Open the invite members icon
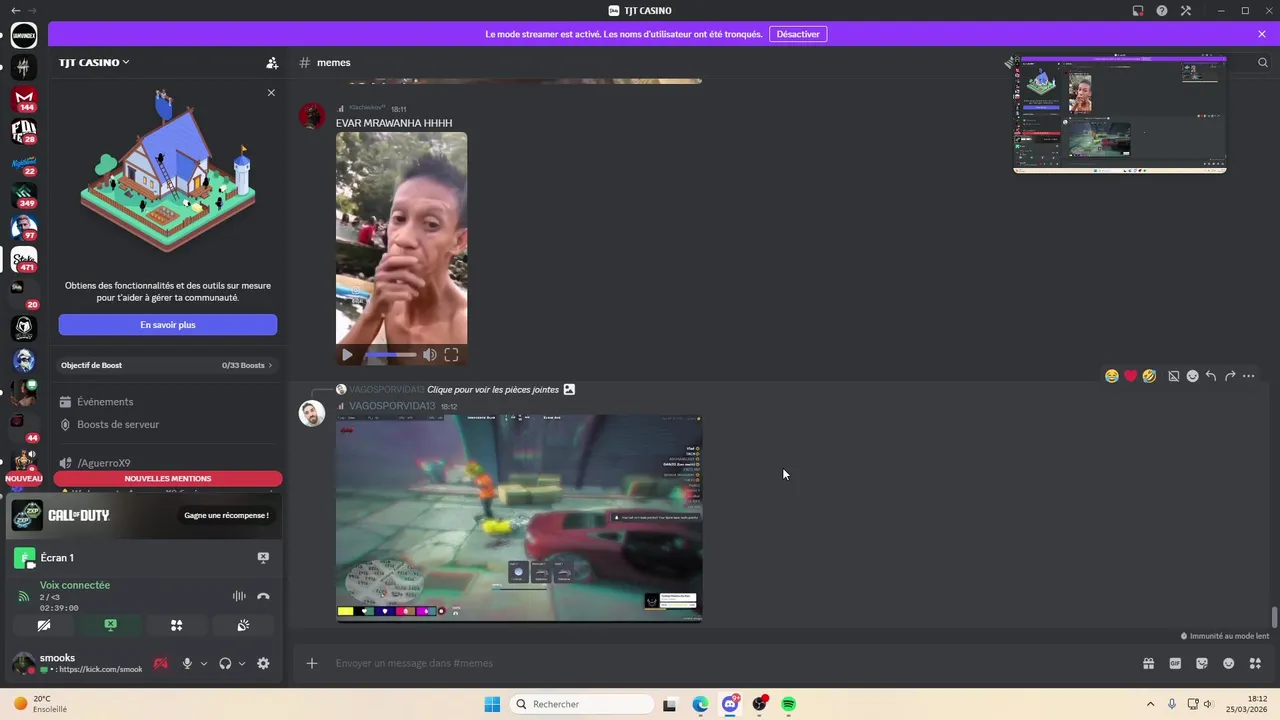 (x=272, y=63)
